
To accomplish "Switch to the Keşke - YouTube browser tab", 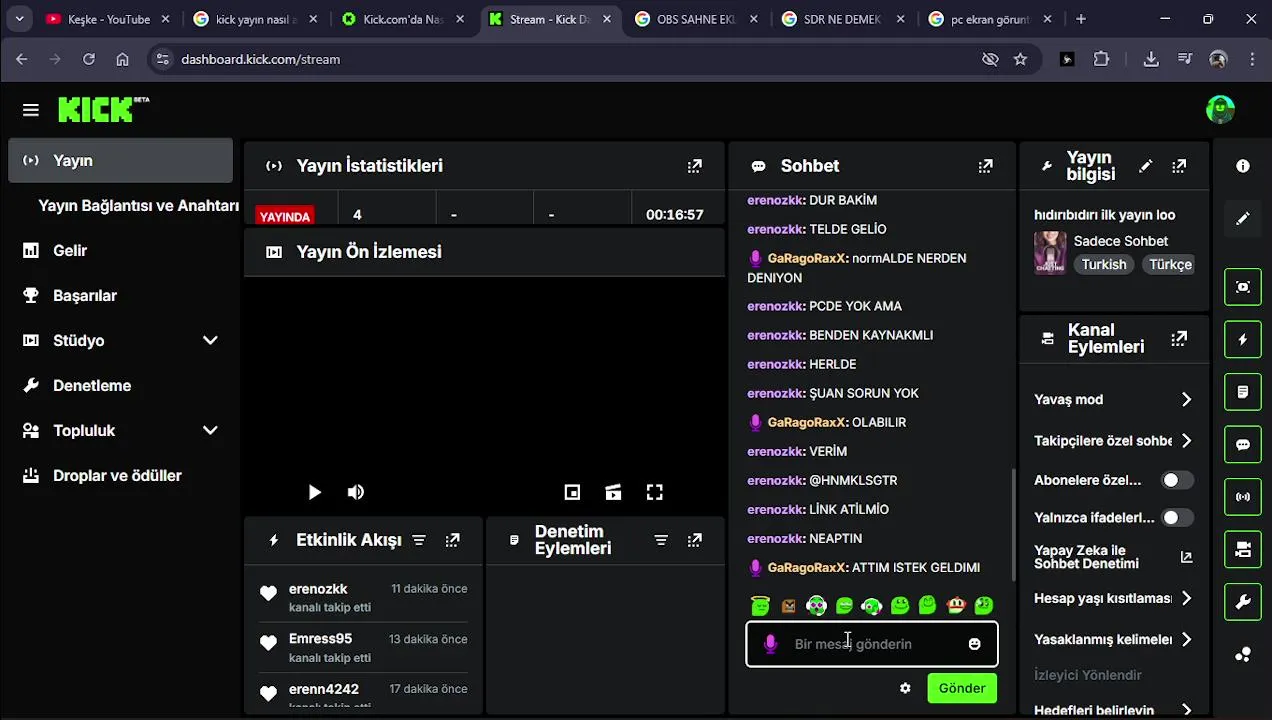I will coord(108,19).
